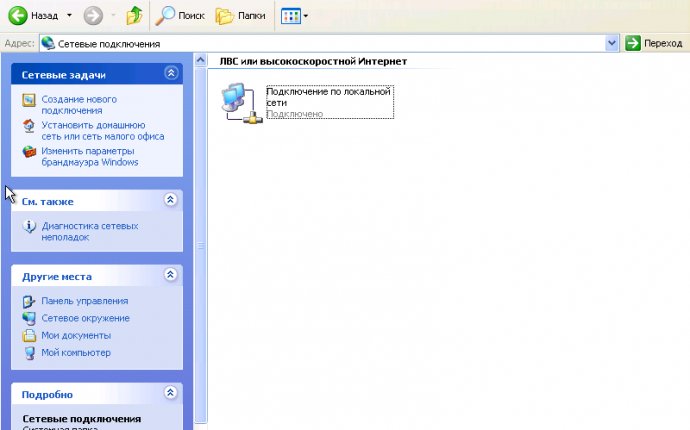Click the ЛВС или высокоскоростной Интернет heading
690x430 pixels.
313,61
